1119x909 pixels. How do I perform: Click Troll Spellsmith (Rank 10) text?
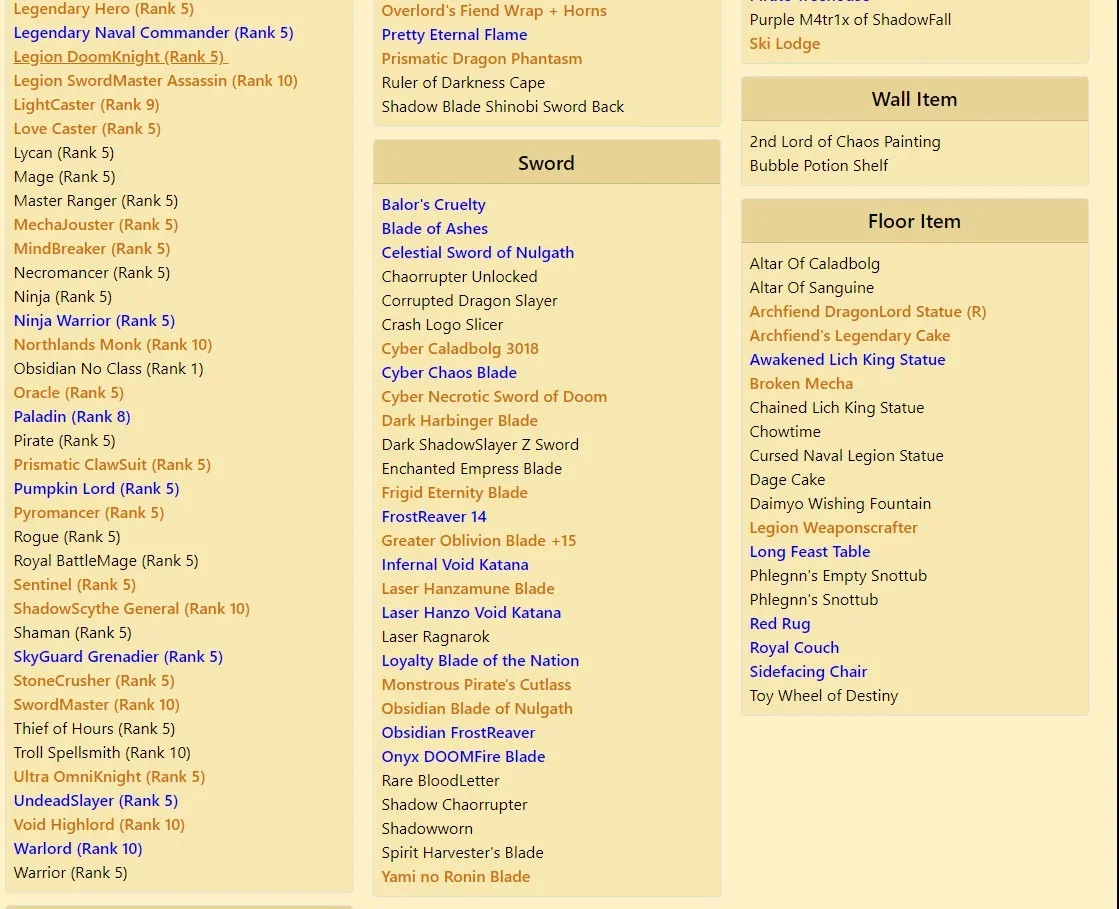pyautogui.click(x=102, y=753)
